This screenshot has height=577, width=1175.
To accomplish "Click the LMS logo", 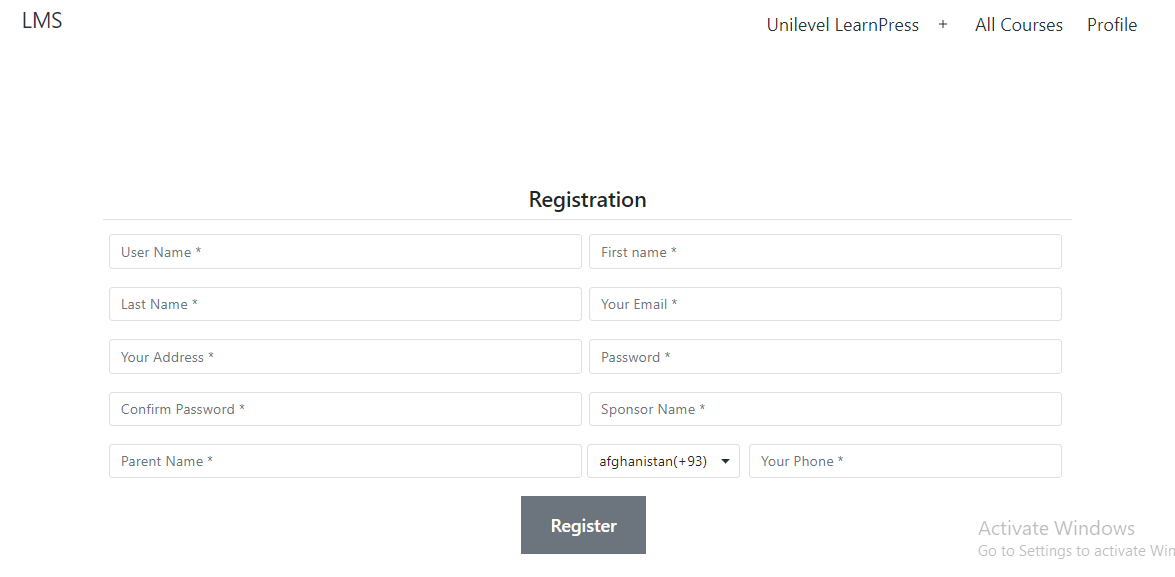I will tap(42, 20).
